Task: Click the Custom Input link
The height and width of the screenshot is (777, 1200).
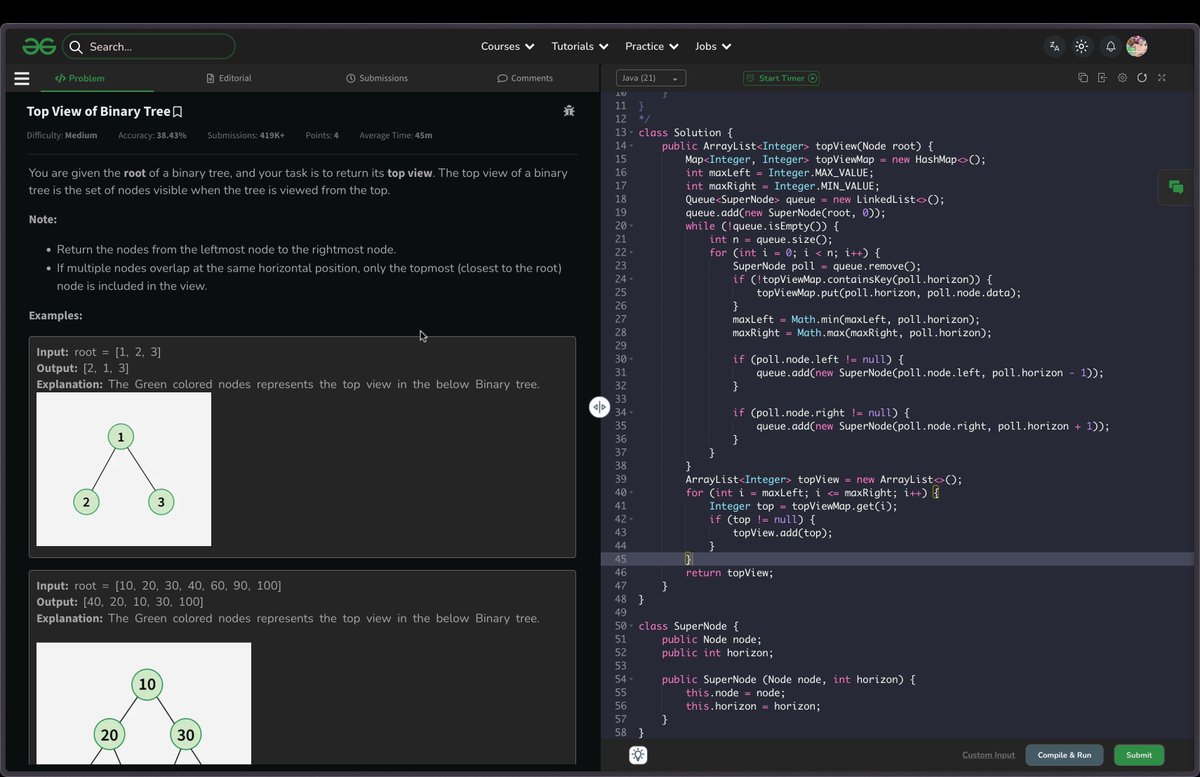Action: pyautogui.click(x=988, y=755)
